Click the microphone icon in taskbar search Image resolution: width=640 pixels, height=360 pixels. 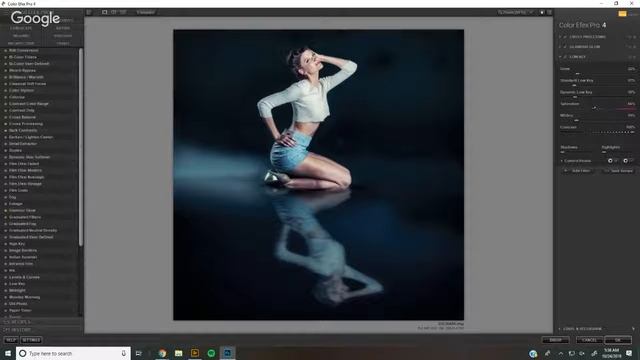tap(124, 353)
